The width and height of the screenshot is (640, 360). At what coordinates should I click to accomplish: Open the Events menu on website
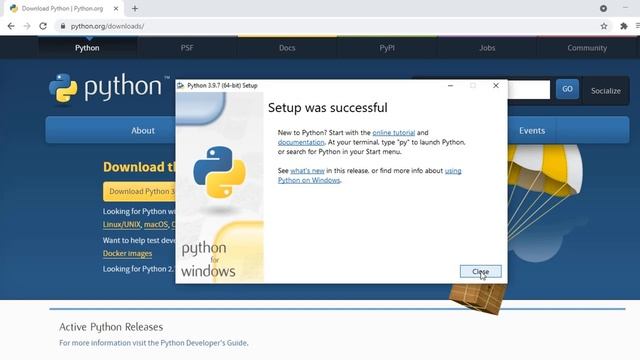(532, 131)
